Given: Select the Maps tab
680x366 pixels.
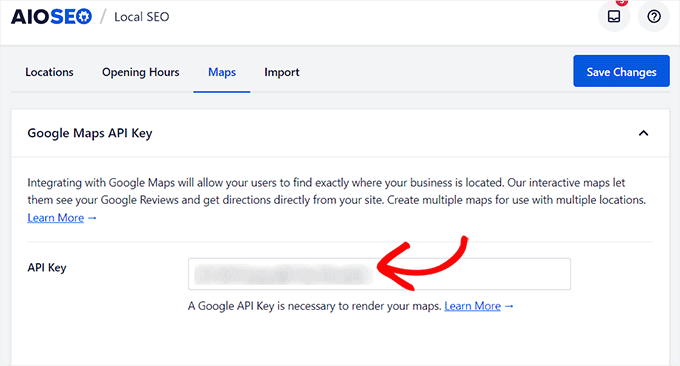Looking at the screenshot, I should point(222,72).
